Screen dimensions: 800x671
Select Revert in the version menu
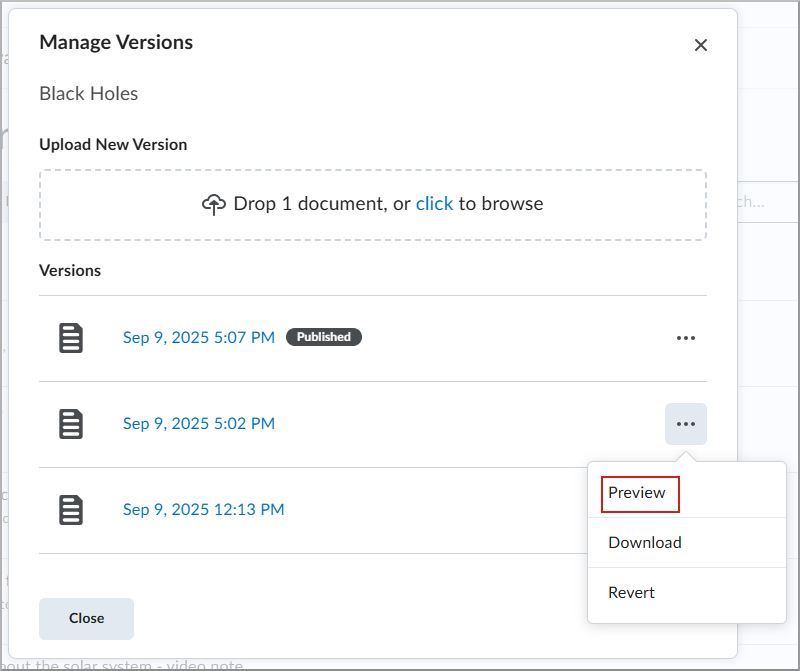point(631,593)
